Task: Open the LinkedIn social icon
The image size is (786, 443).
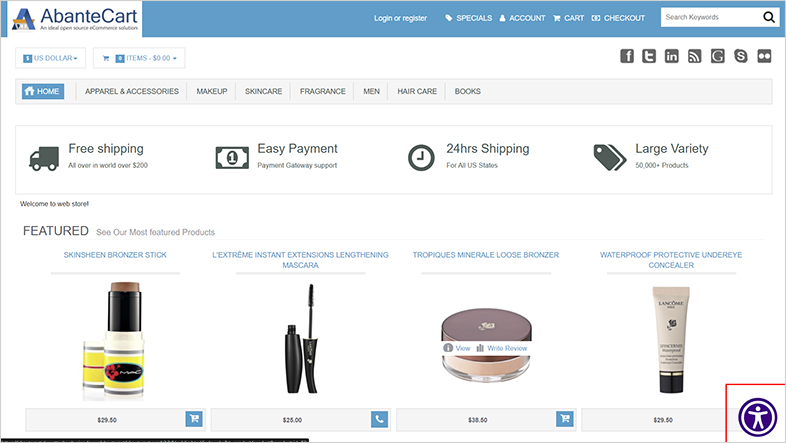Action: click(x=672, y=56)
